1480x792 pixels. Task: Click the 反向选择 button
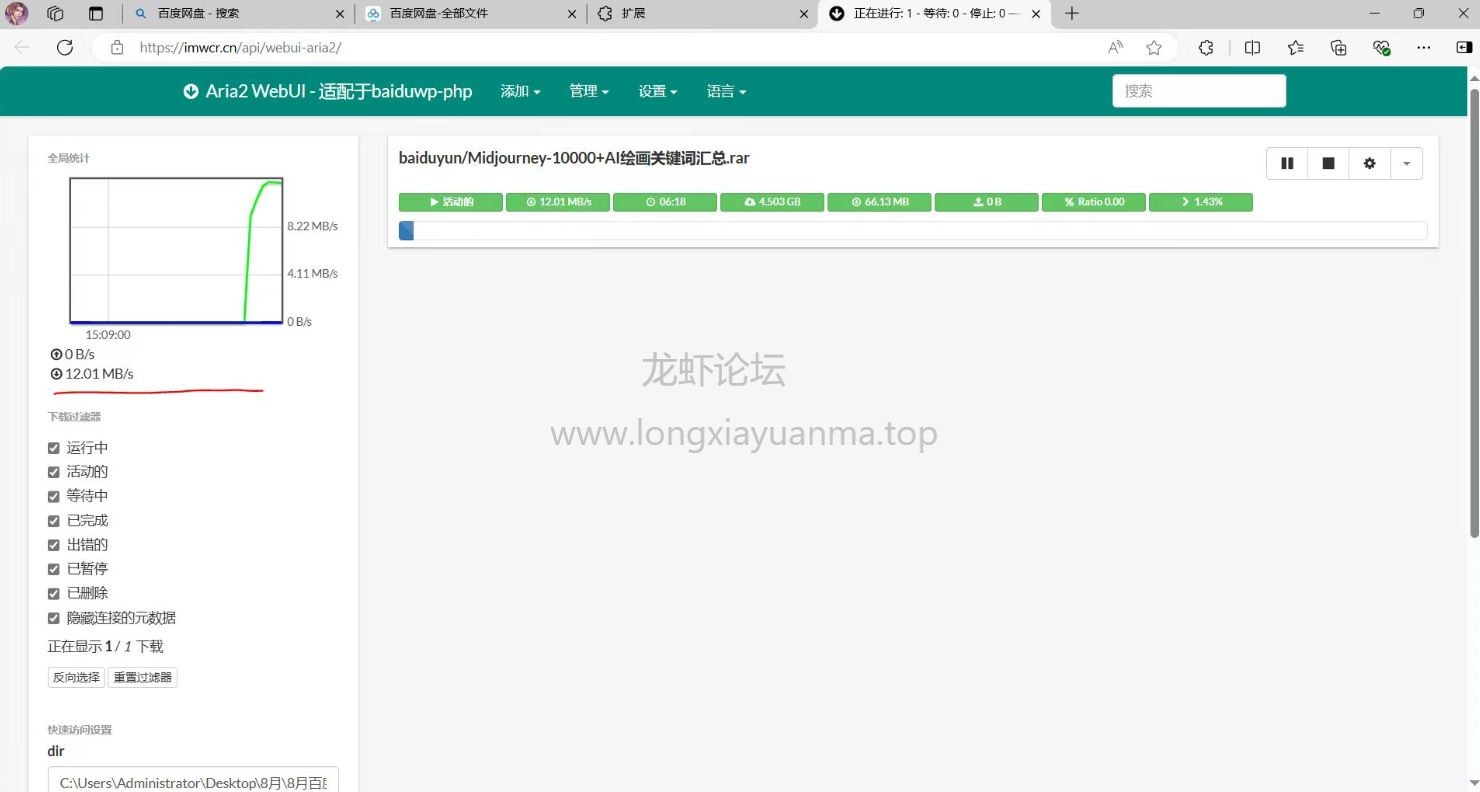coord(76,677)
